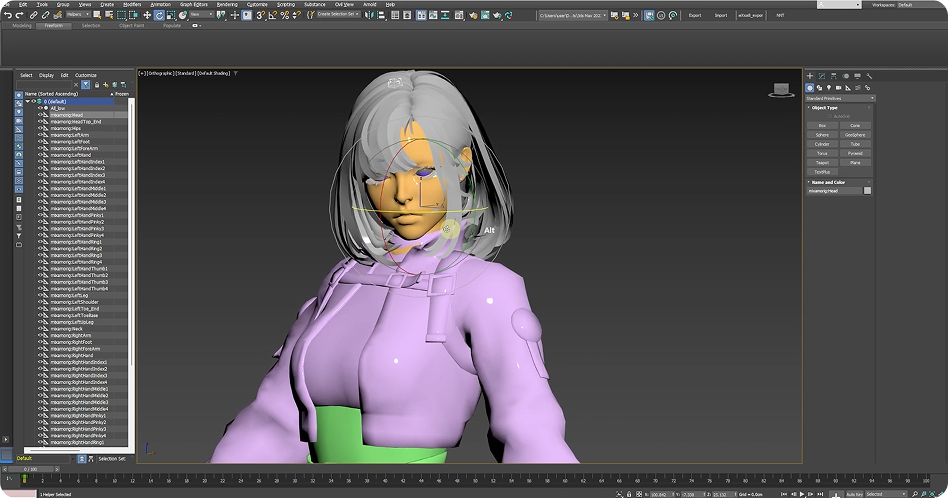Click the object color swatch beside name field
The width and height of the screenshot is (948, 498).
[867, 190]
